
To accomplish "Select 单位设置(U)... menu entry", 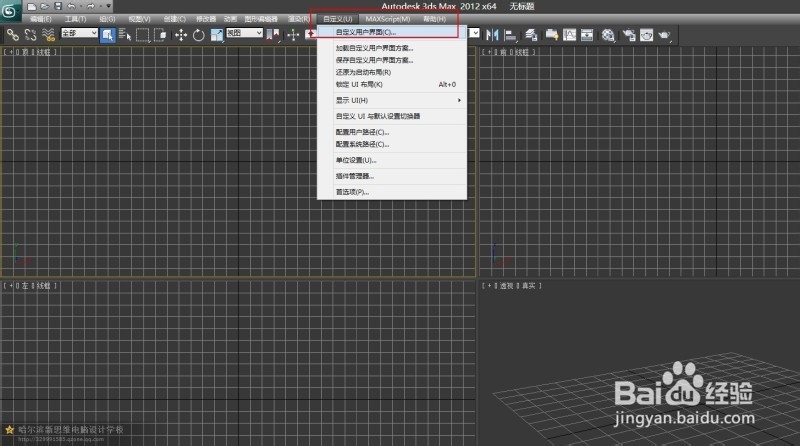I will [356, 160].
